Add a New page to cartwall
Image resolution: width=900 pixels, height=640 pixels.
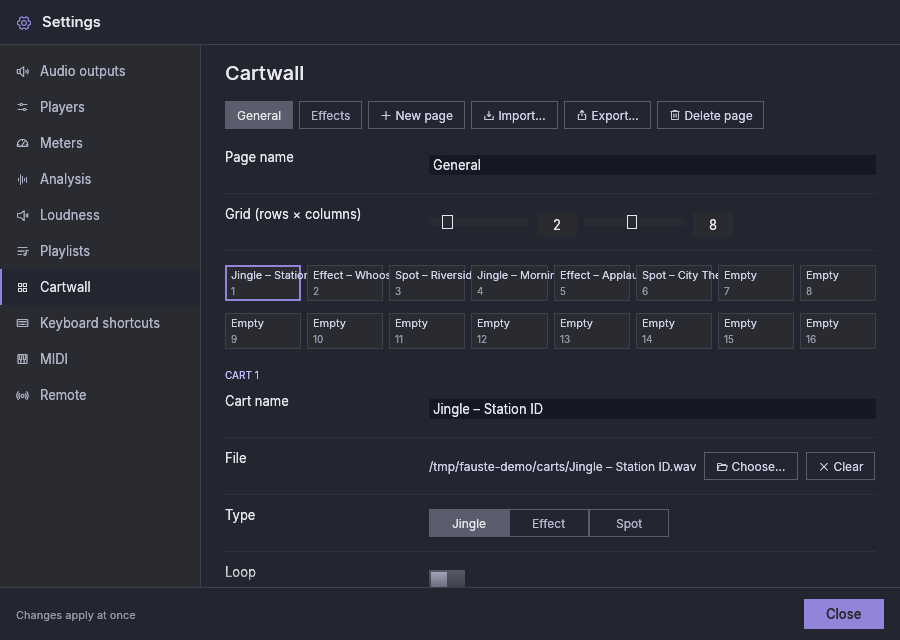tap(416, 115)
